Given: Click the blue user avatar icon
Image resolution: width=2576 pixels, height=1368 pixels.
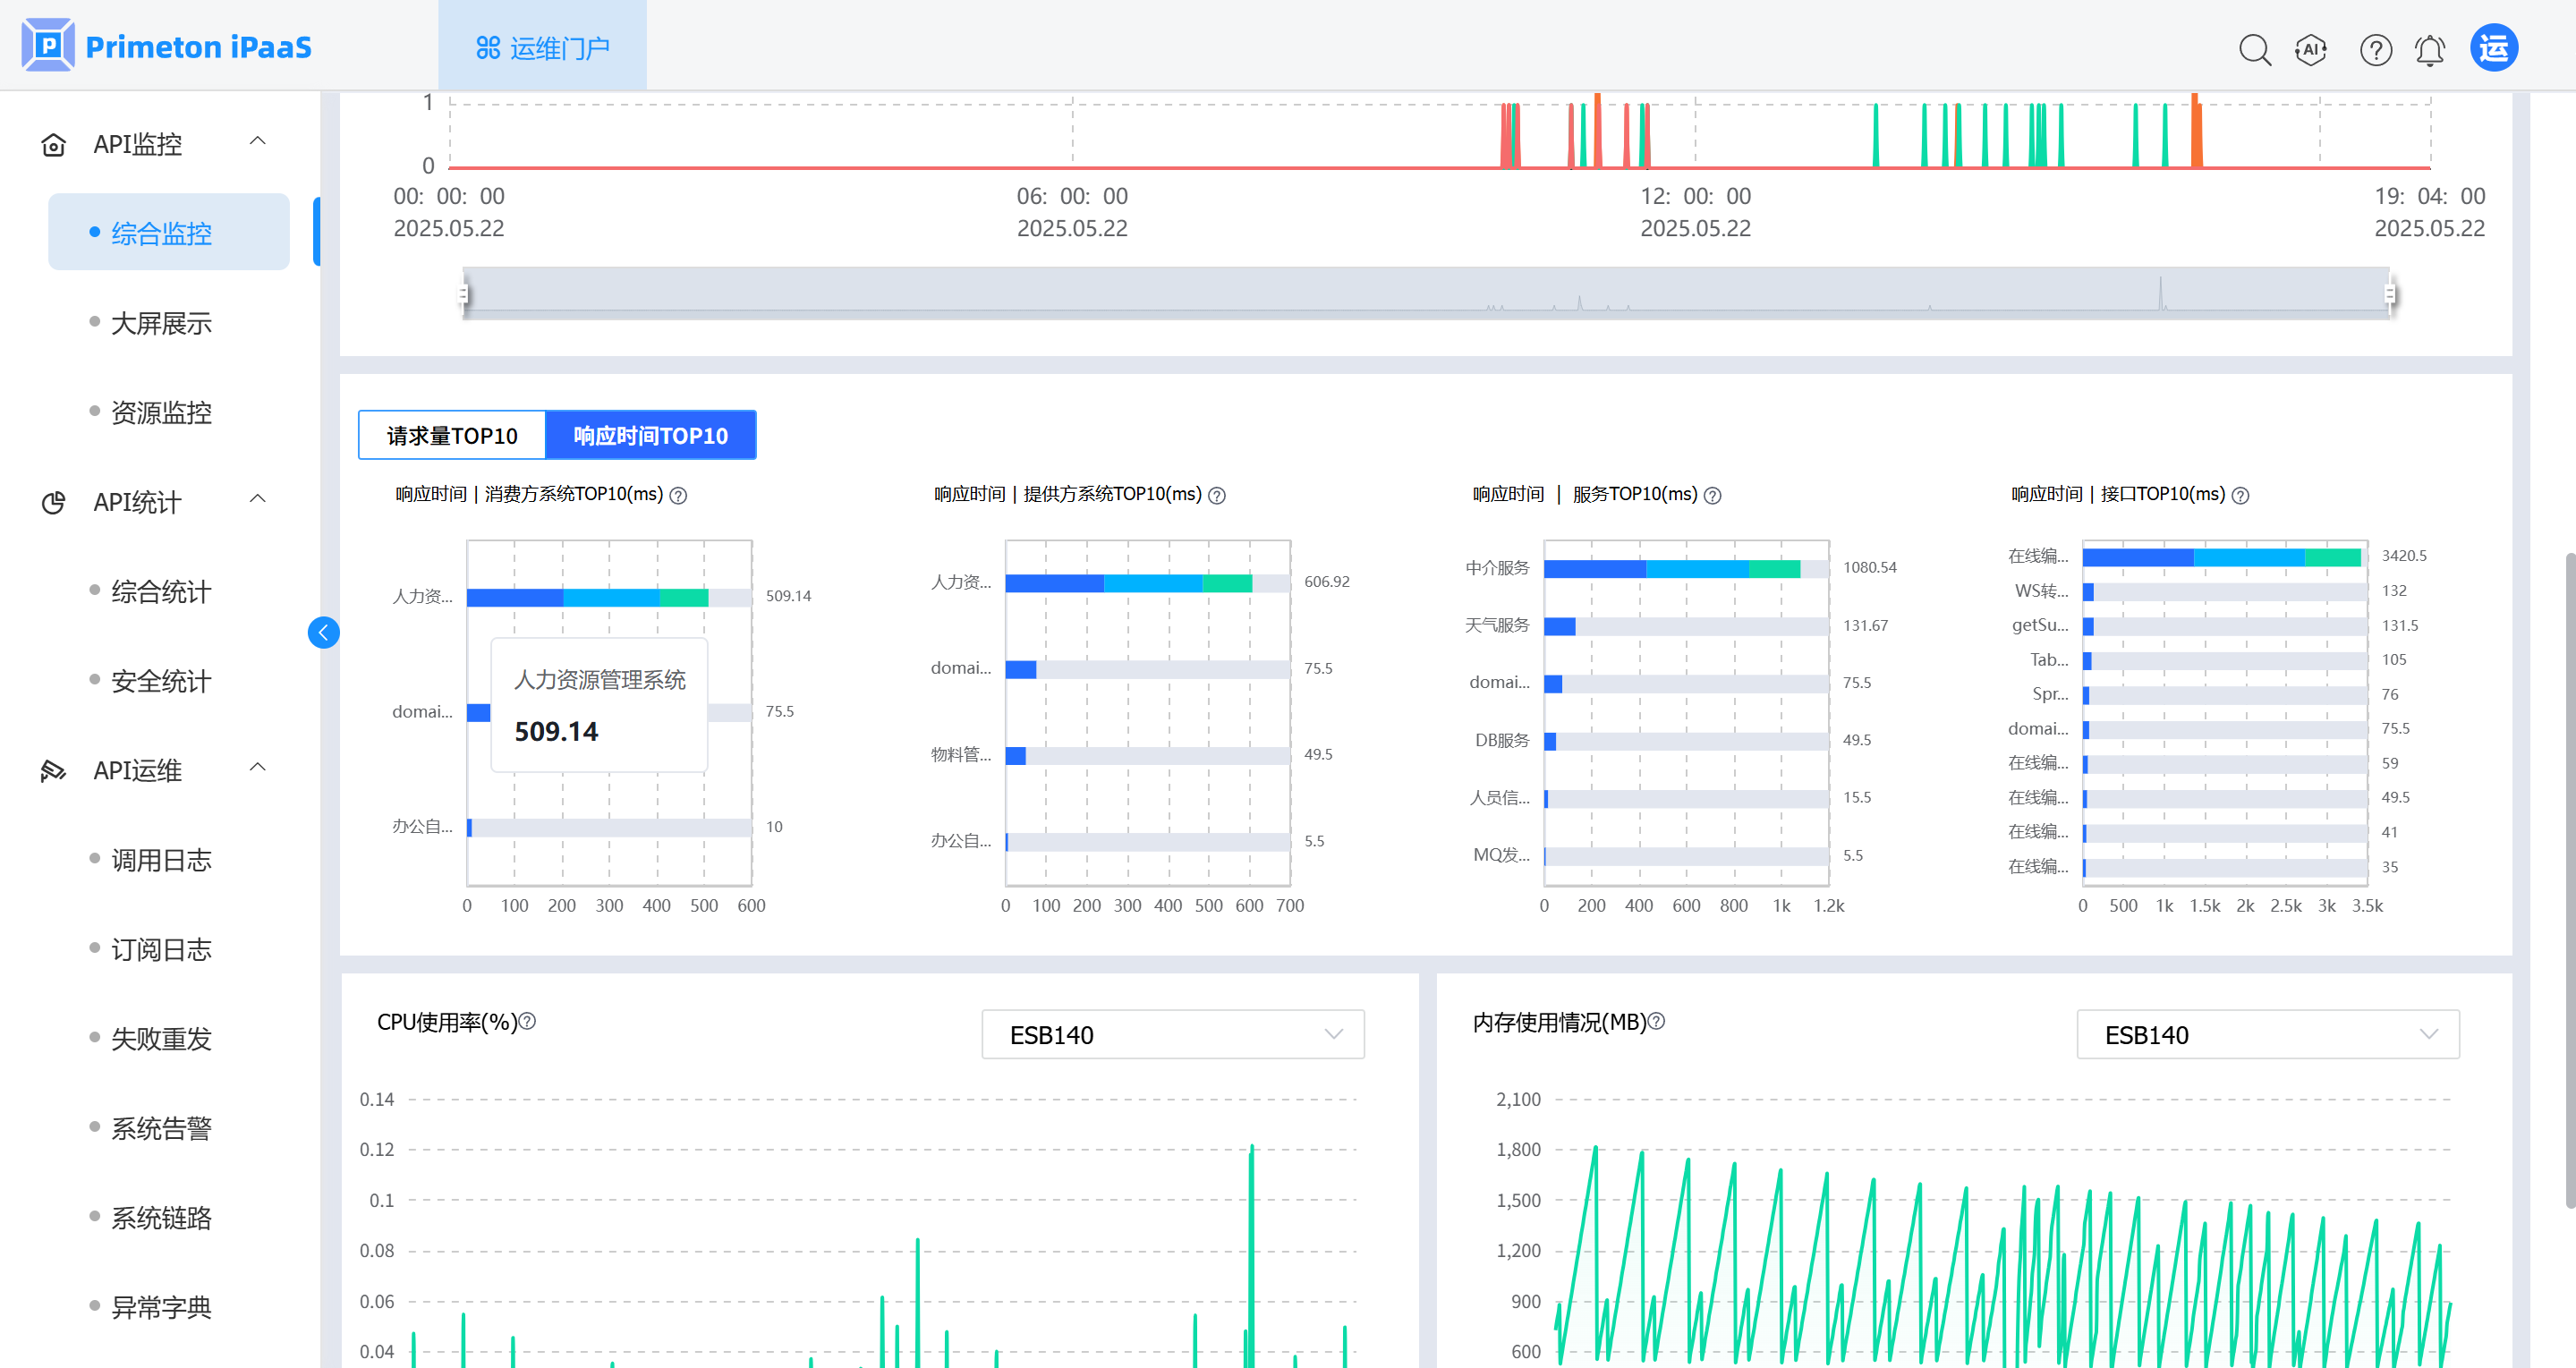Looking at the screenshot, I should tap(2494, 48).
